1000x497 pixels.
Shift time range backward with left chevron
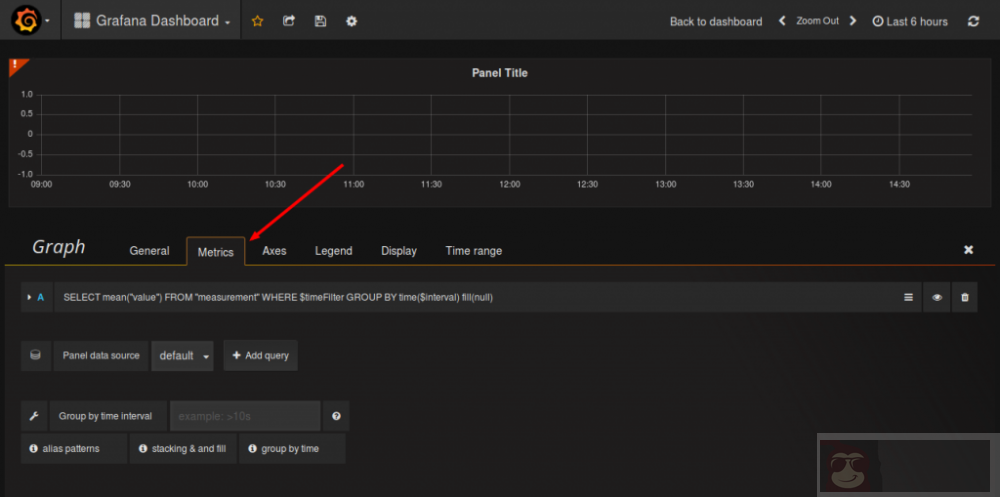click(782, 21)
